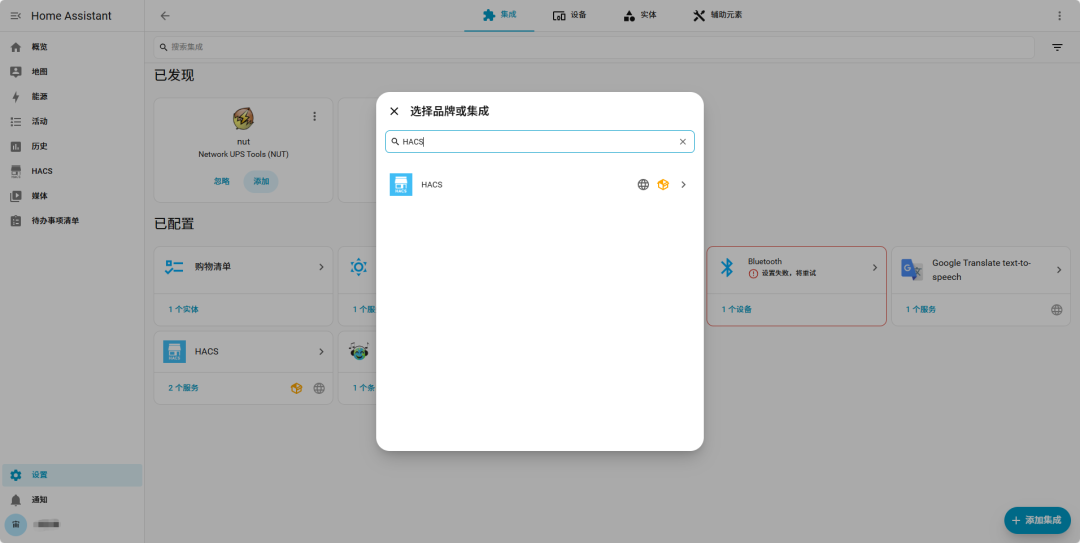Switch to the 实体 tab
This screenshot has height=543, width=1080.
pos(640,15)
